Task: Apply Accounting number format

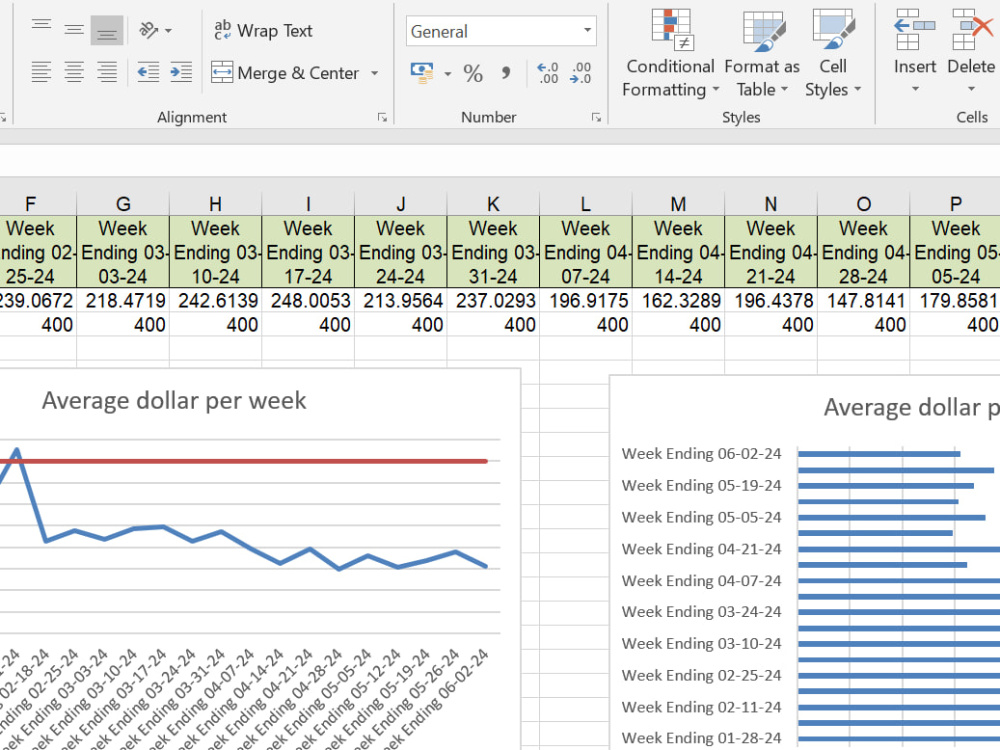Action: pyautogui.click(x=422, y=73)
